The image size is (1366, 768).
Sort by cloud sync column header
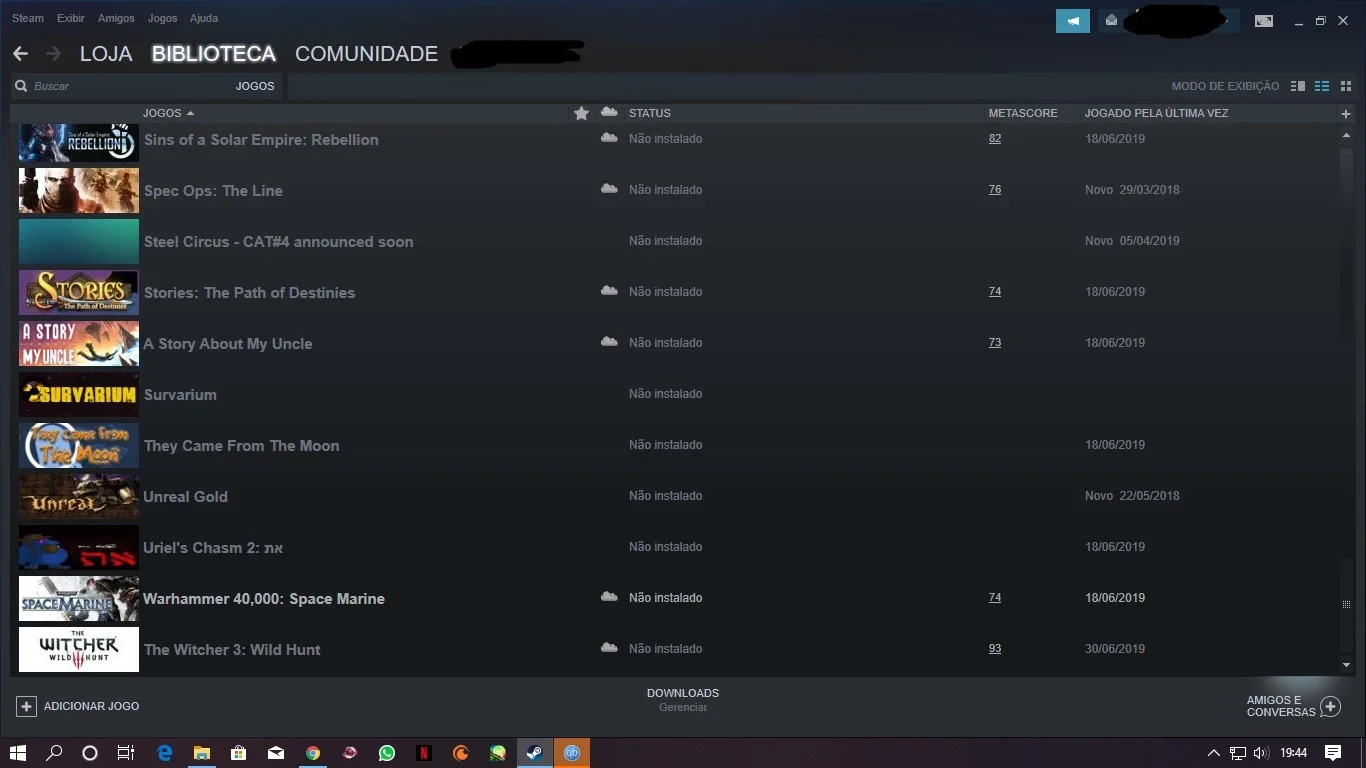point(609,112)
